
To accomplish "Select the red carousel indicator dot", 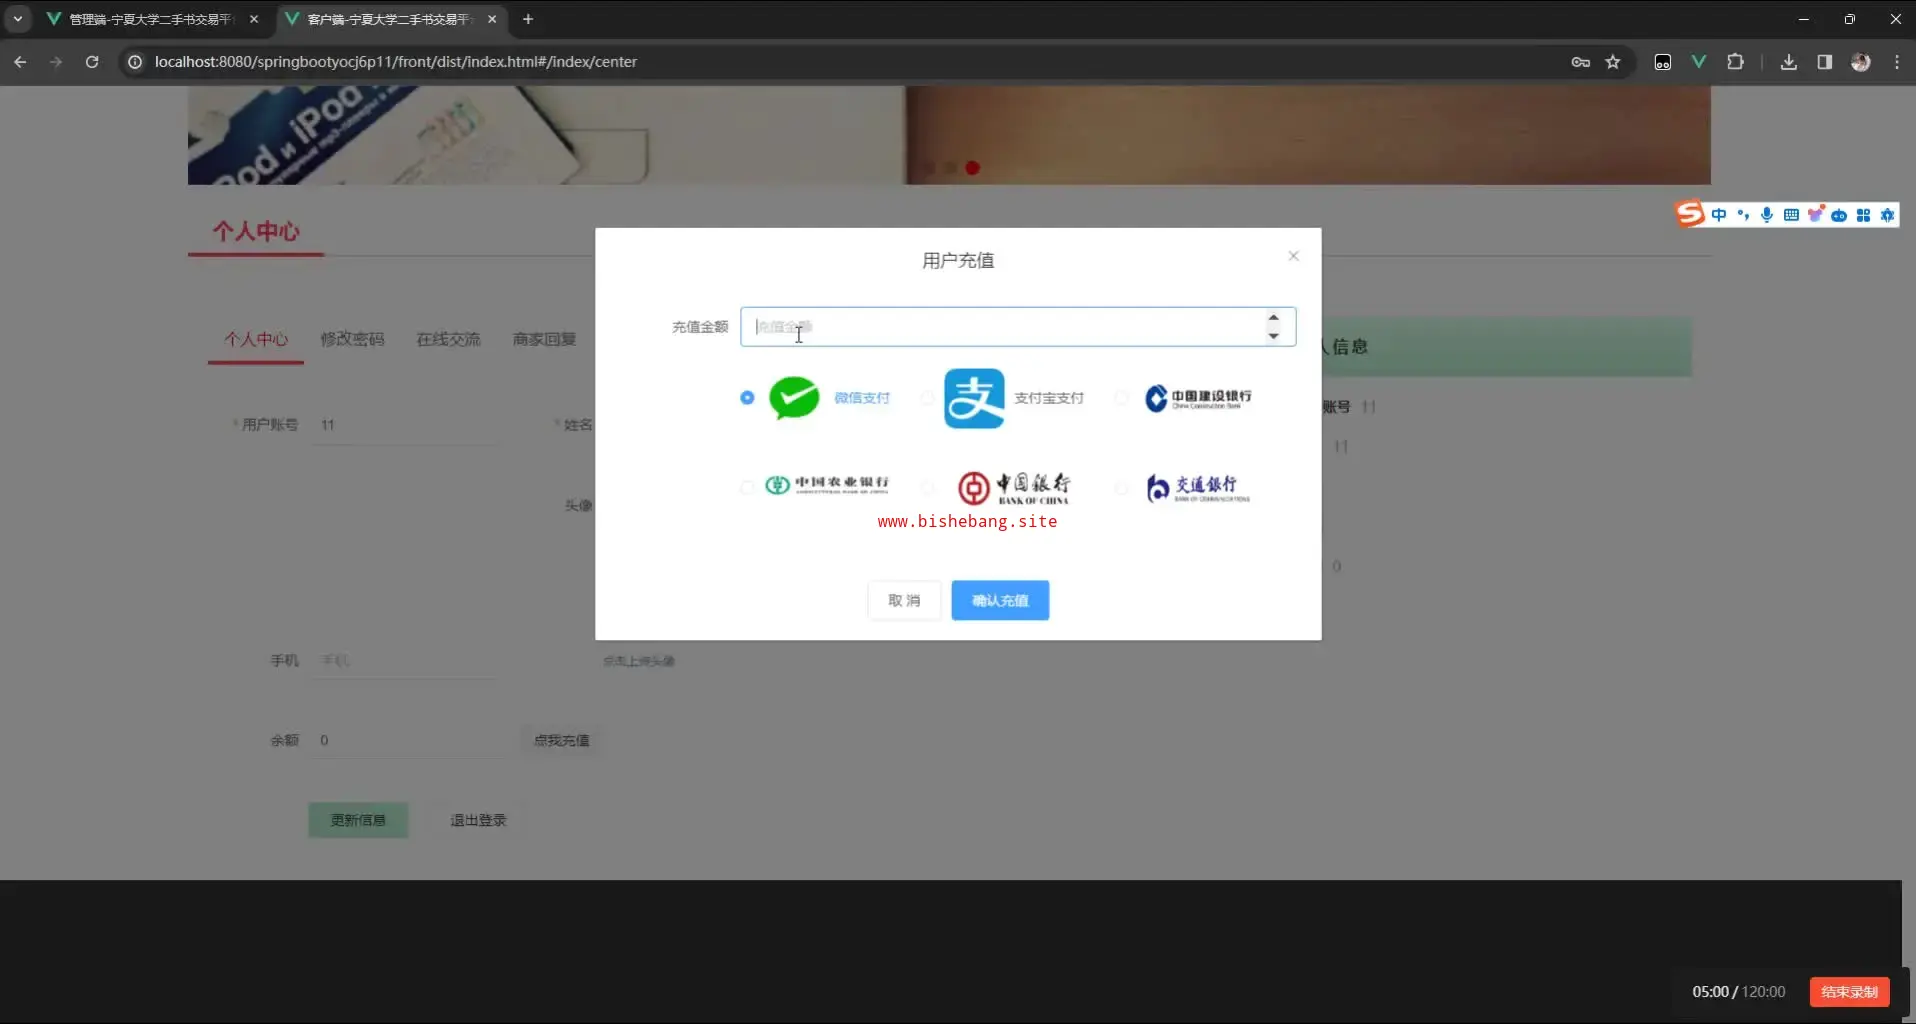I will [972, 168].
